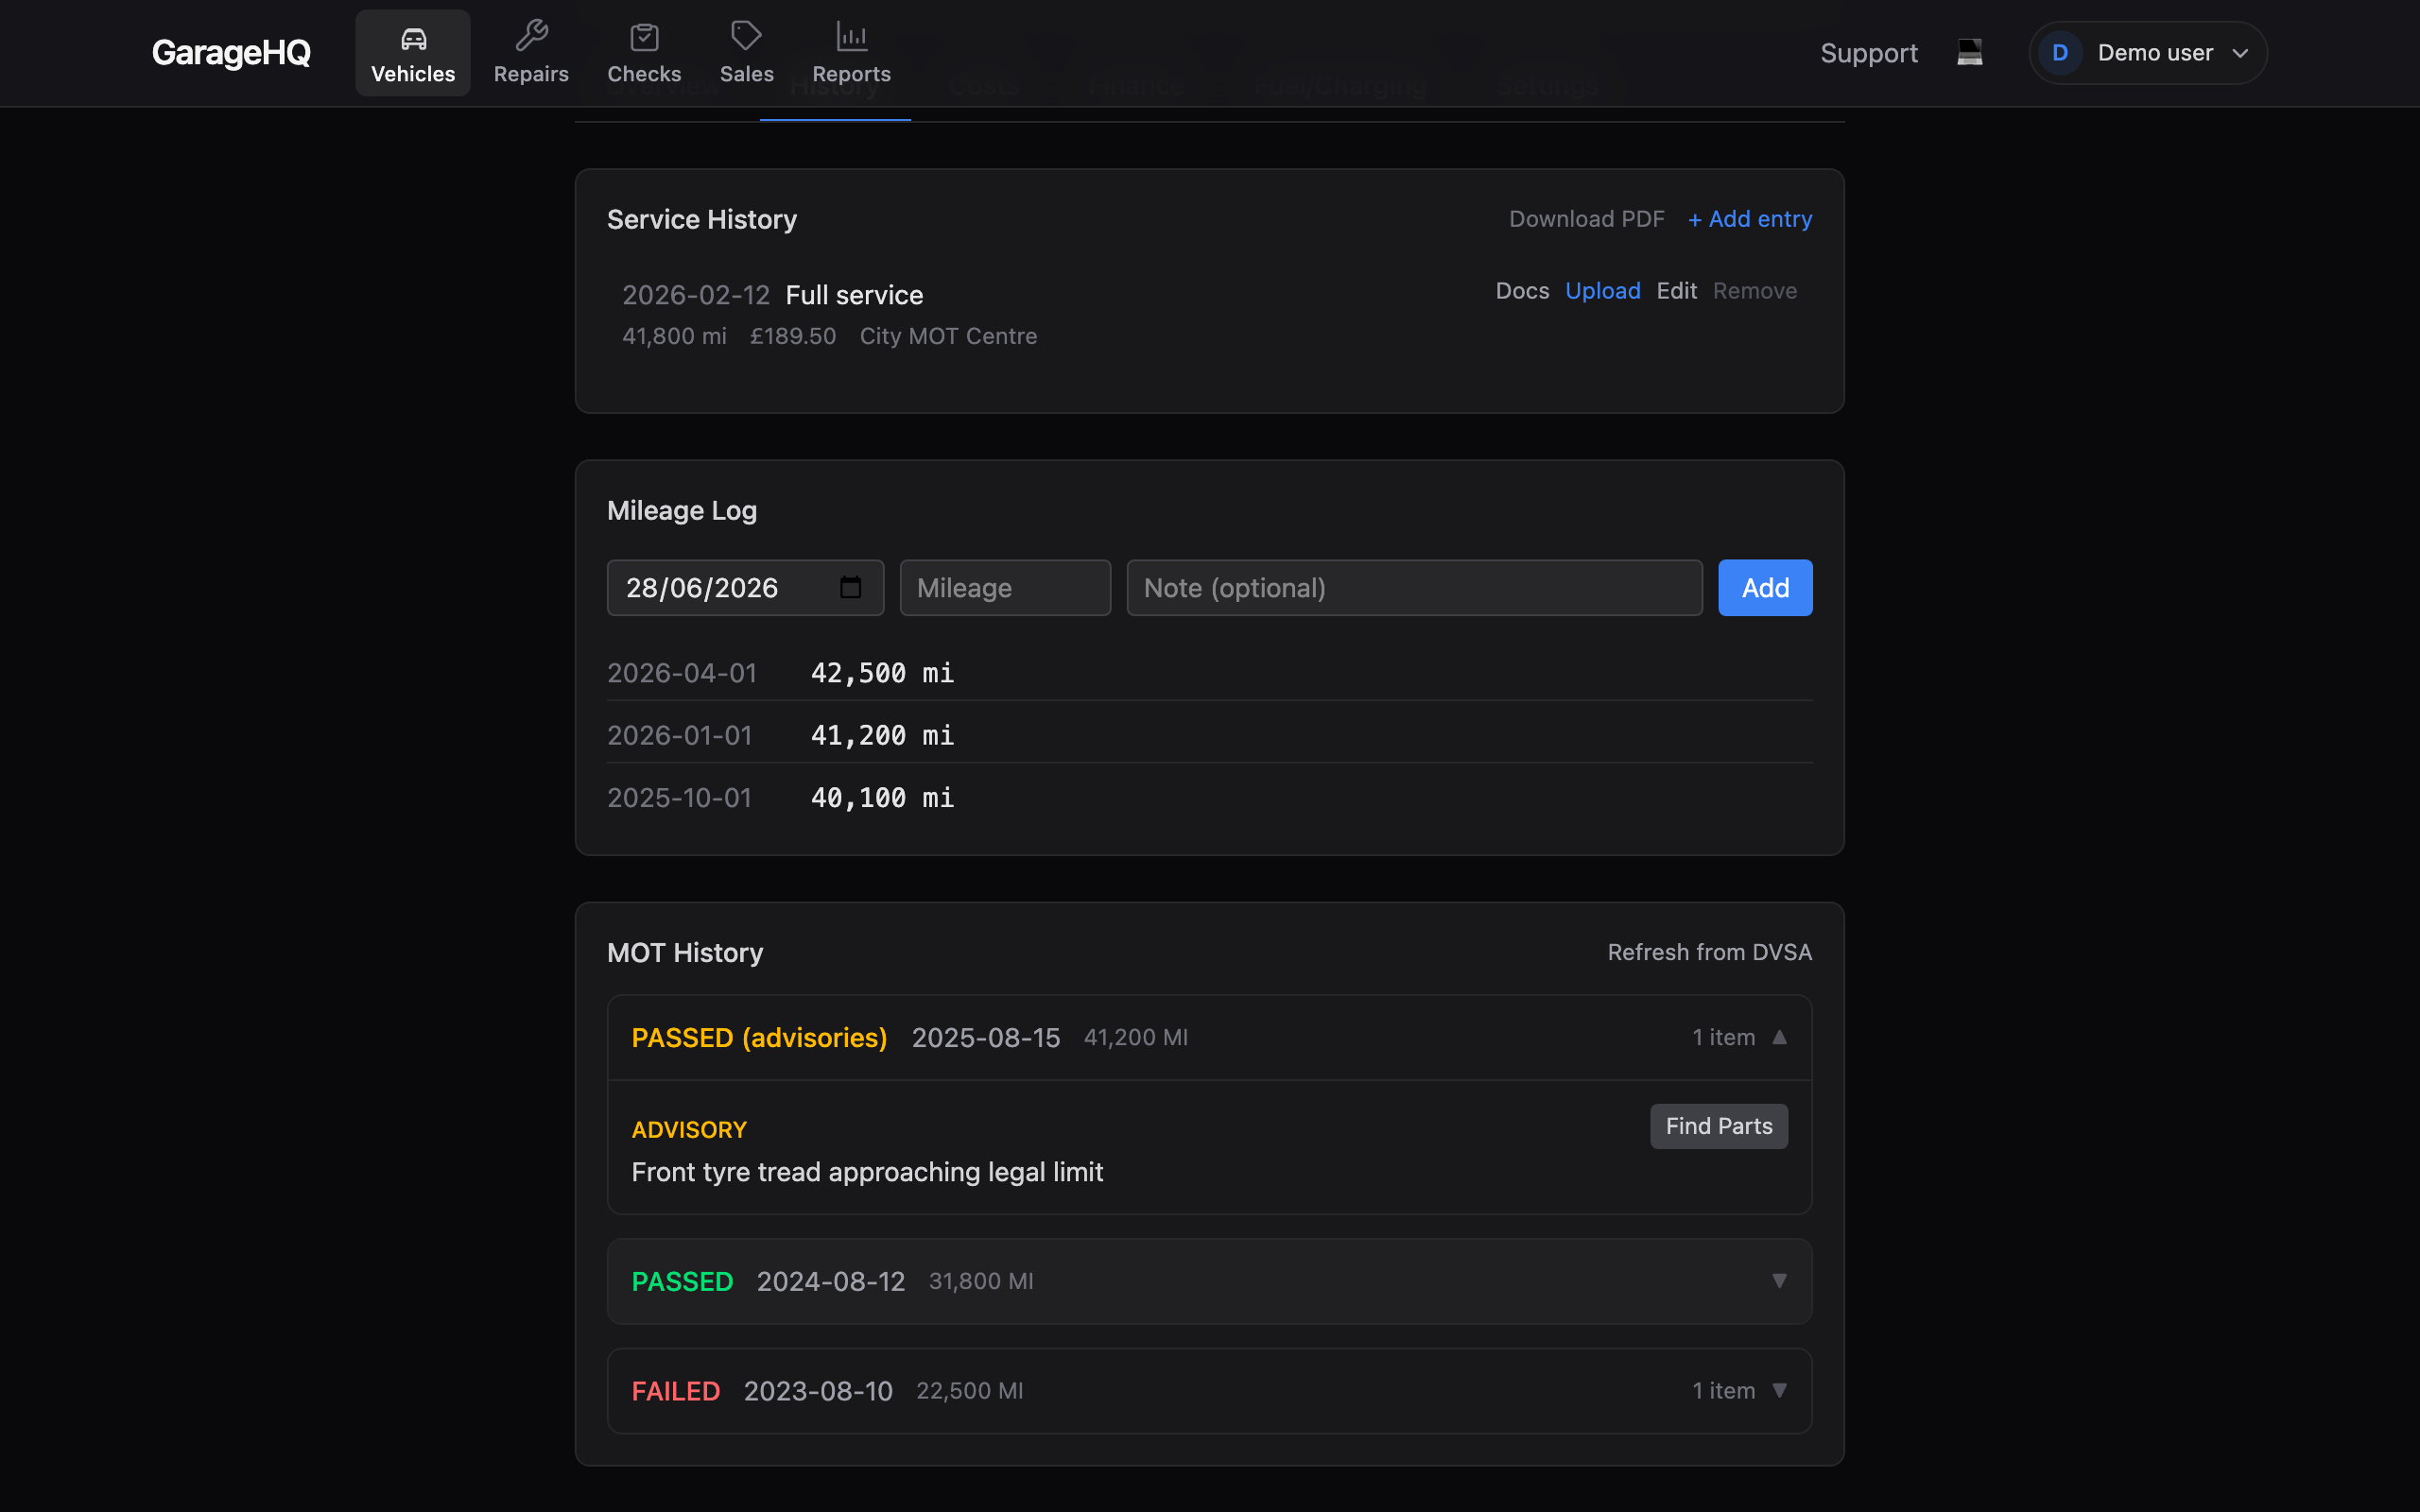Edit the Full service entry
Viewport: 2420px width, 1512px height.
[x=1676, y=291]
